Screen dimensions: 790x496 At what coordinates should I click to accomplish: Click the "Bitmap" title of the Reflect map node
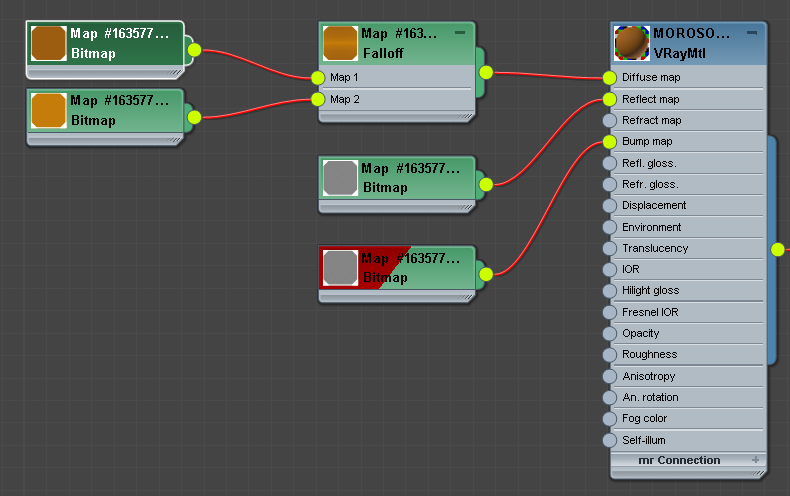point(385,188)
